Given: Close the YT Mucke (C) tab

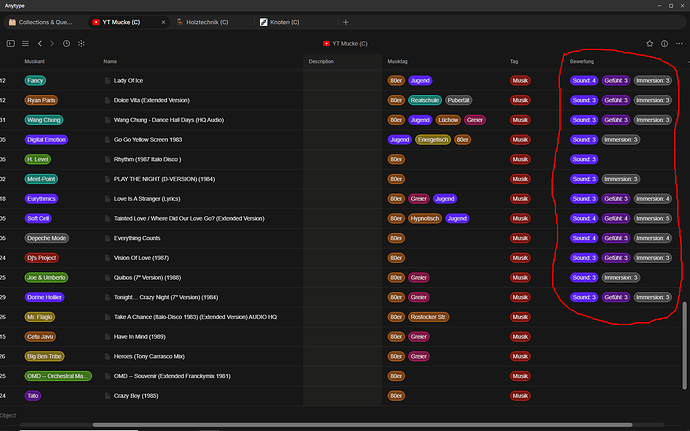Looking at the screenshot, I should point(163,22).
